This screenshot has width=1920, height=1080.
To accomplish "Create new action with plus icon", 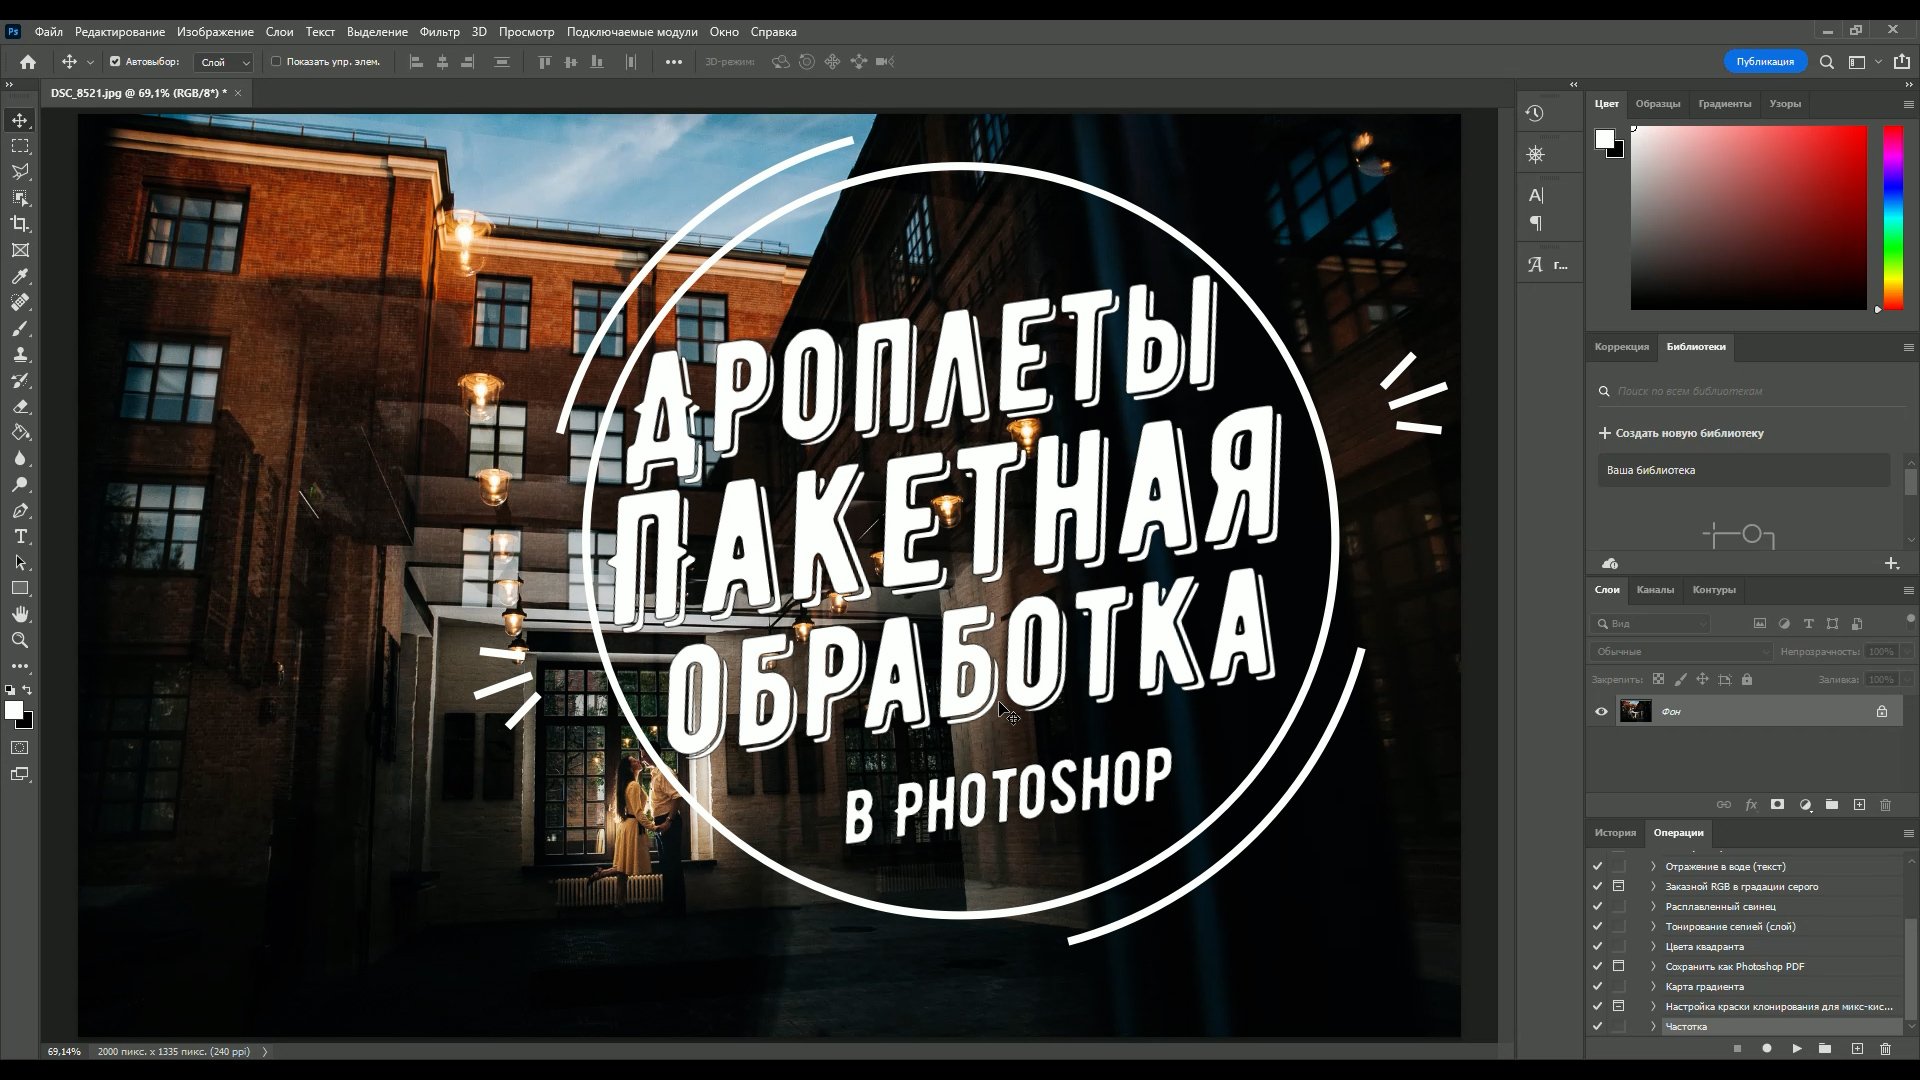I will [x=1857, y=1048].
